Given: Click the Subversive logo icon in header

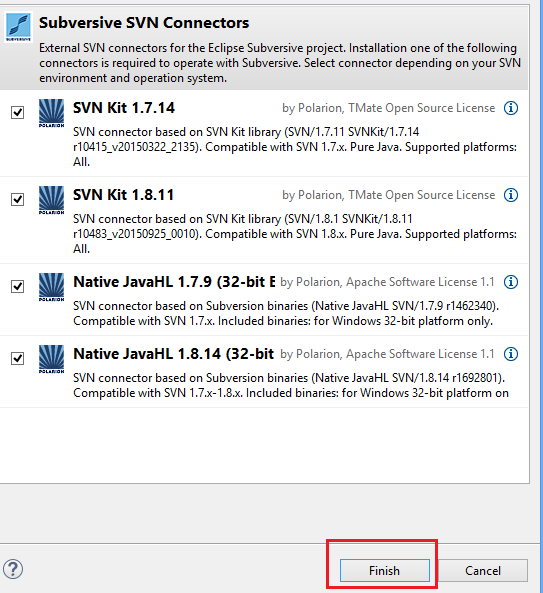Looking at the screenshot, I should click(x=18, y=27).
